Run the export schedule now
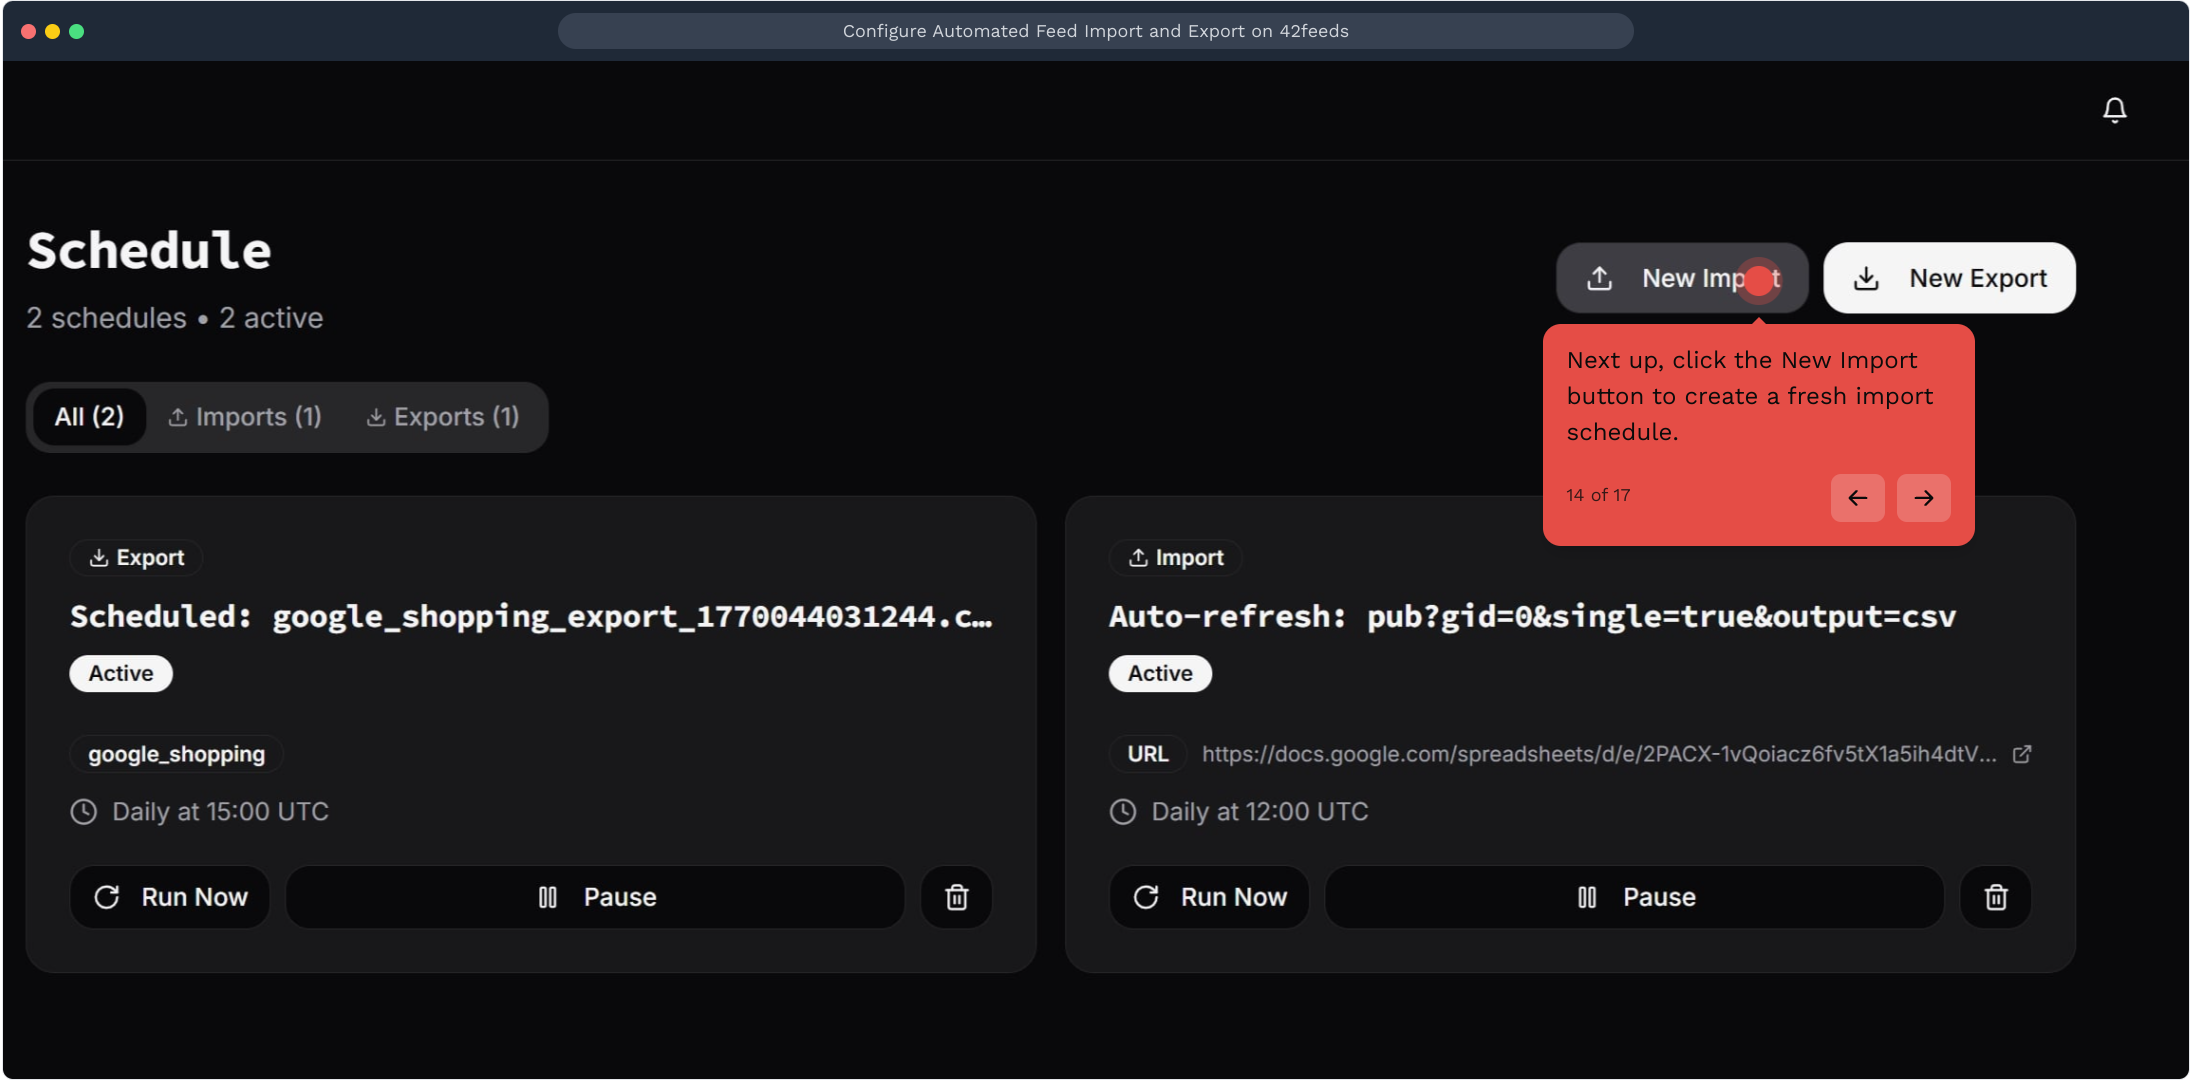 coord(170,897)
